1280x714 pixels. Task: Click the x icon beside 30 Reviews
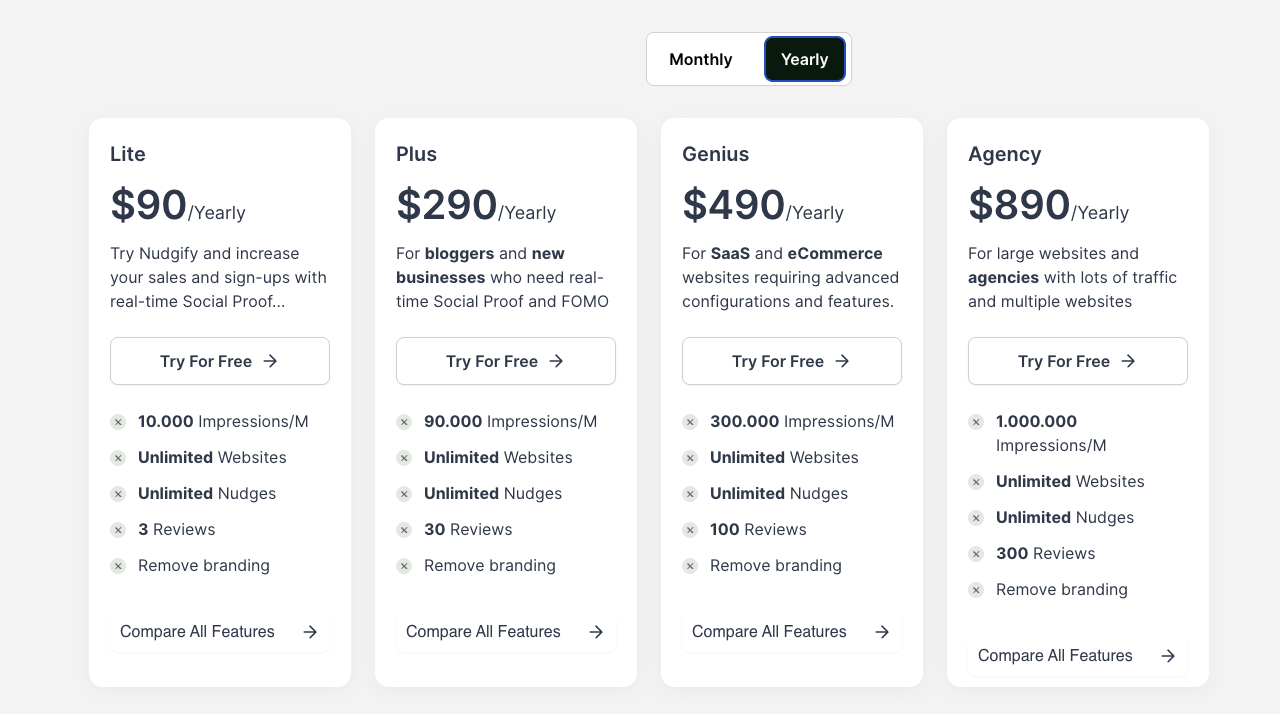coord(404,530)
